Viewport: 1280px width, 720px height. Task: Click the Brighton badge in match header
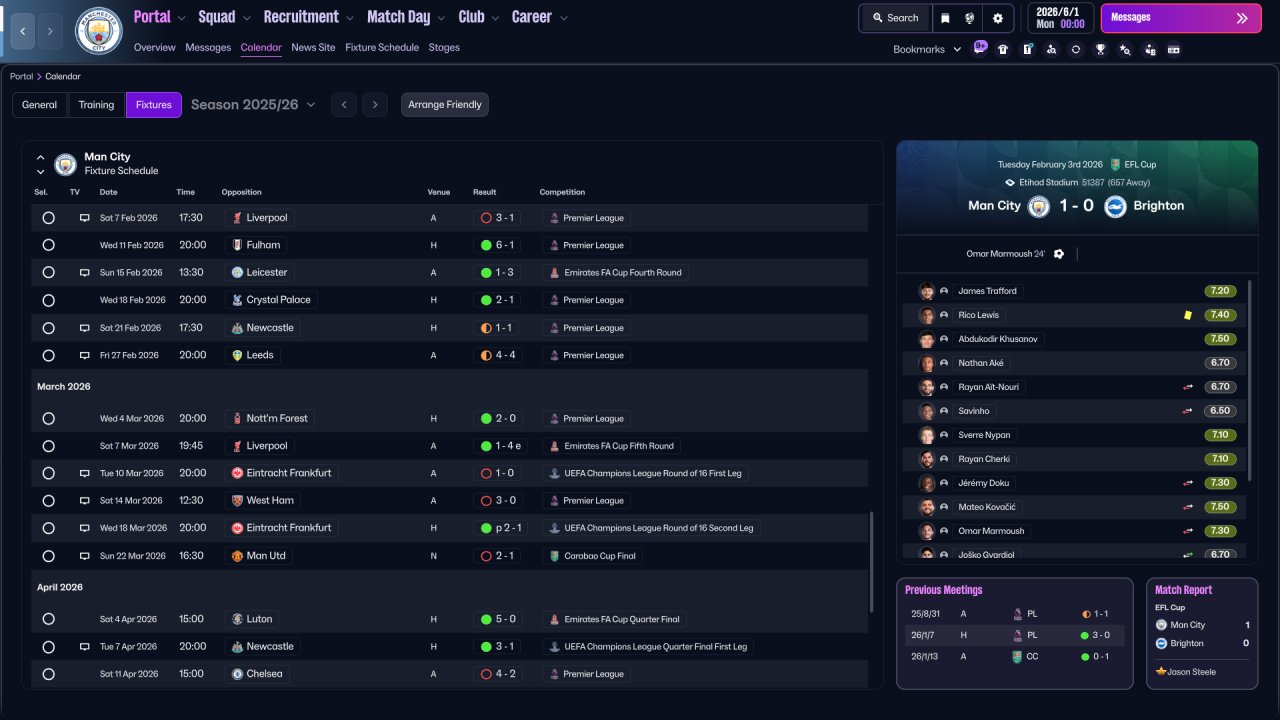coord(1115,206)
